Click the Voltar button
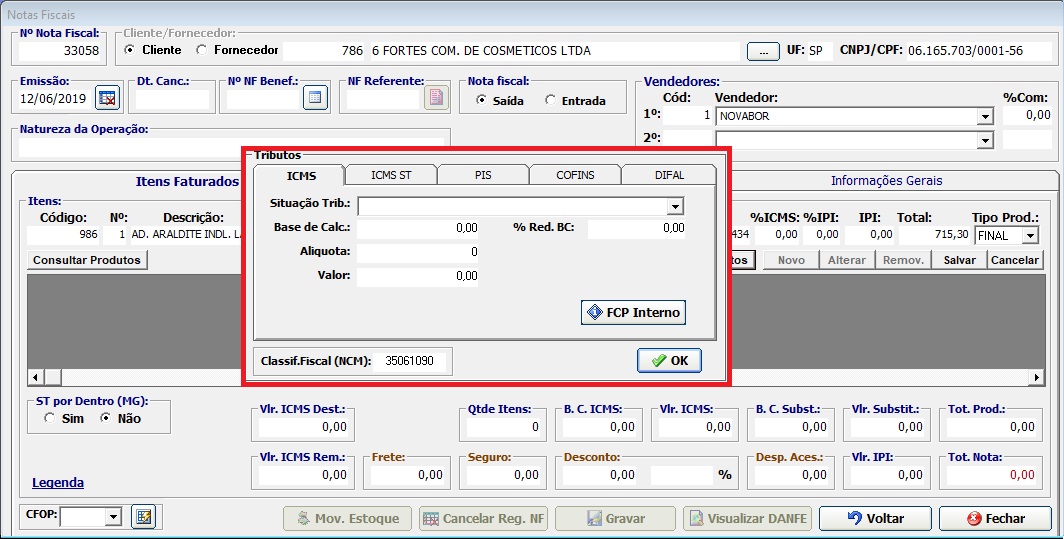 tap(875, 519)
